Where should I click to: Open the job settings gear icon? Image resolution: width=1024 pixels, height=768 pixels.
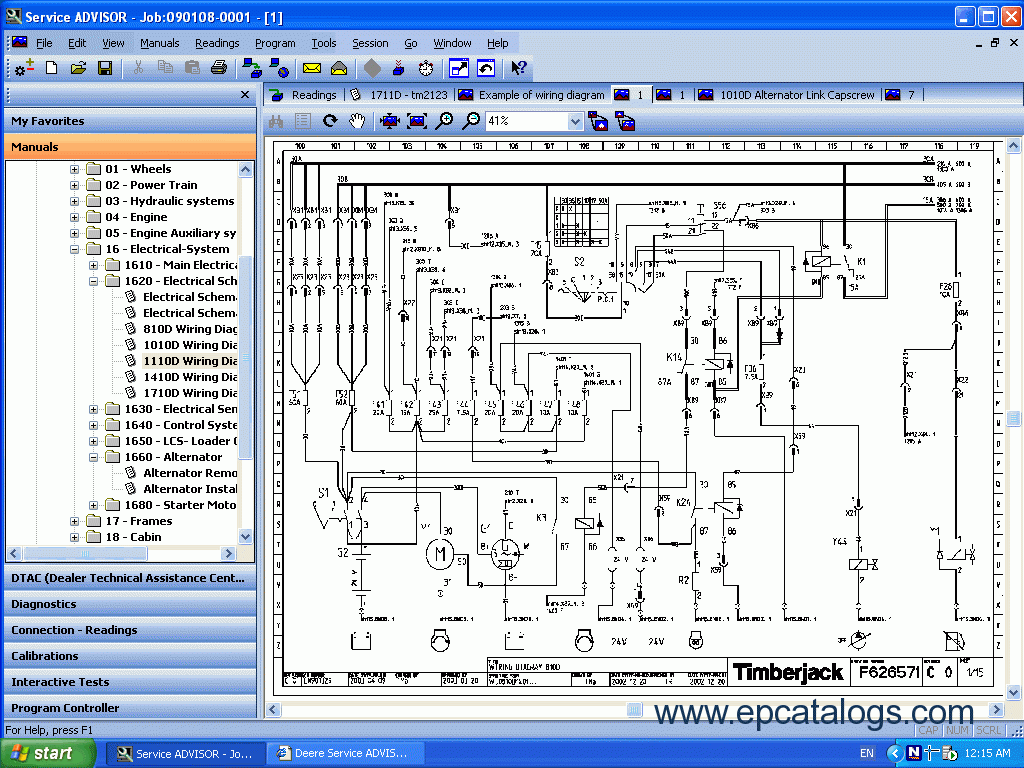point(24,67)
